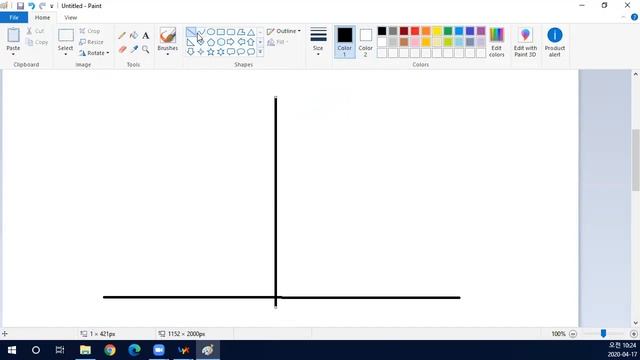Pick the Oval shape

pyautogui.click(x=211, y=32)
